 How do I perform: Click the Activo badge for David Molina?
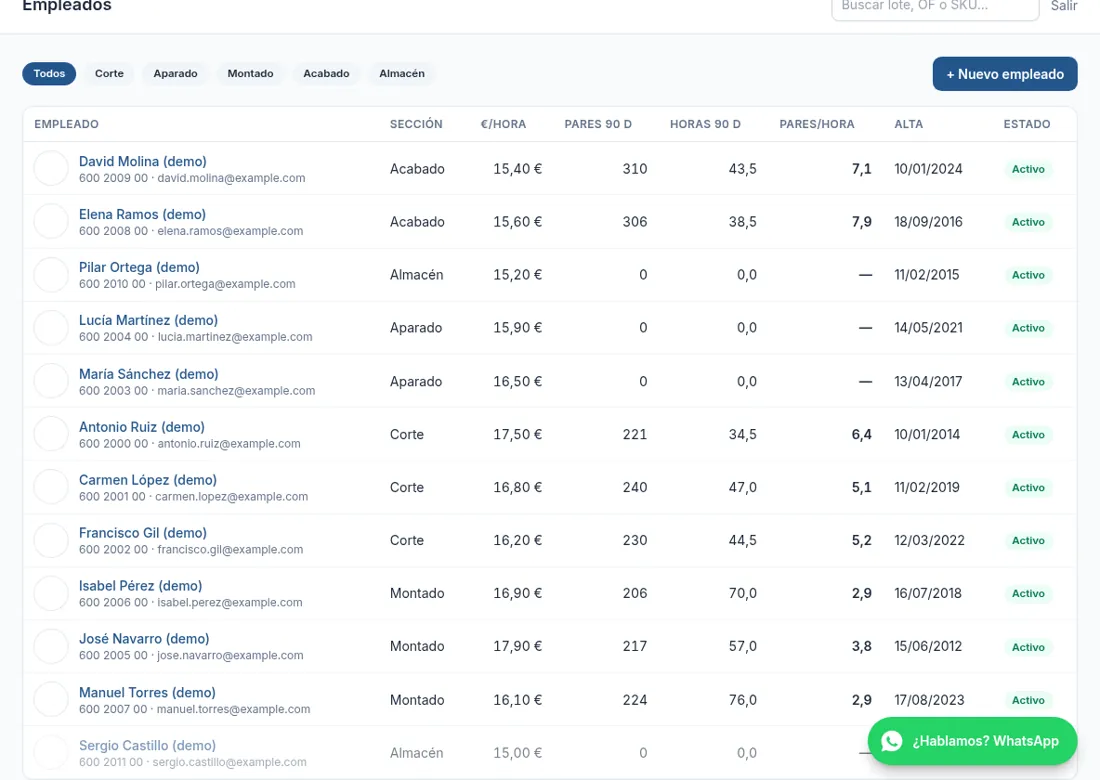tap(1028, 169)
